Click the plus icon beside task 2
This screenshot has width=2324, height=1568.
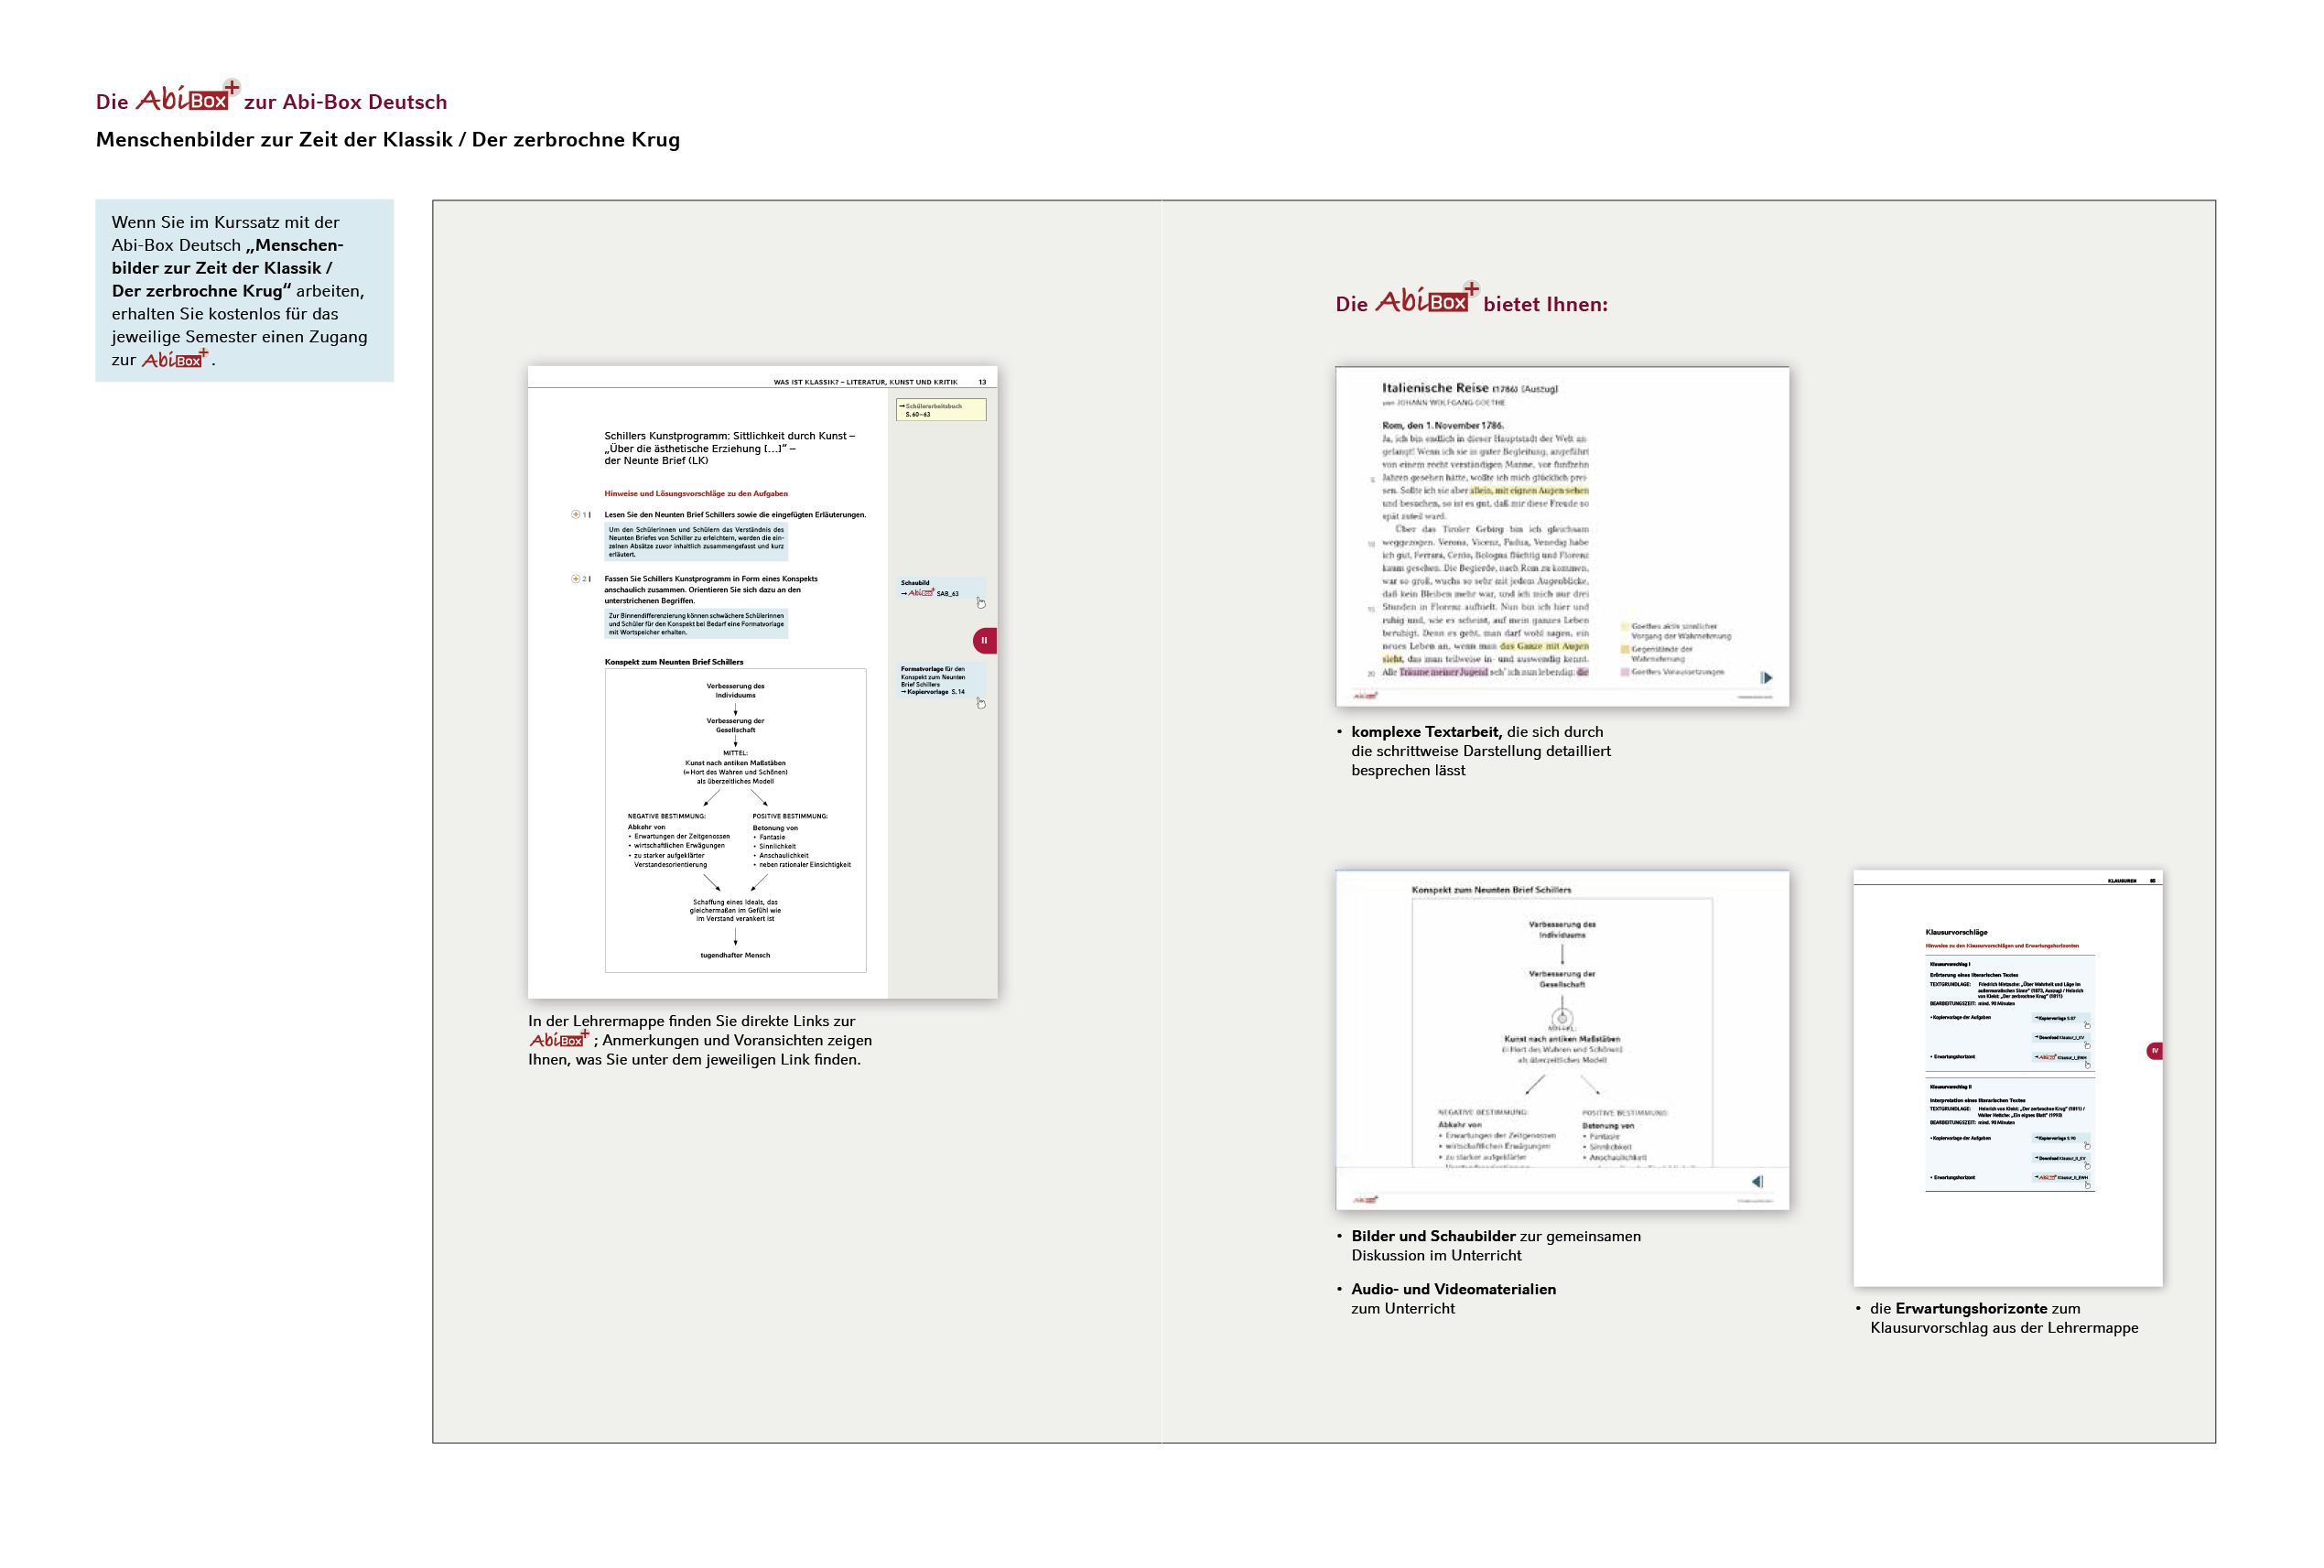point(575,578)
